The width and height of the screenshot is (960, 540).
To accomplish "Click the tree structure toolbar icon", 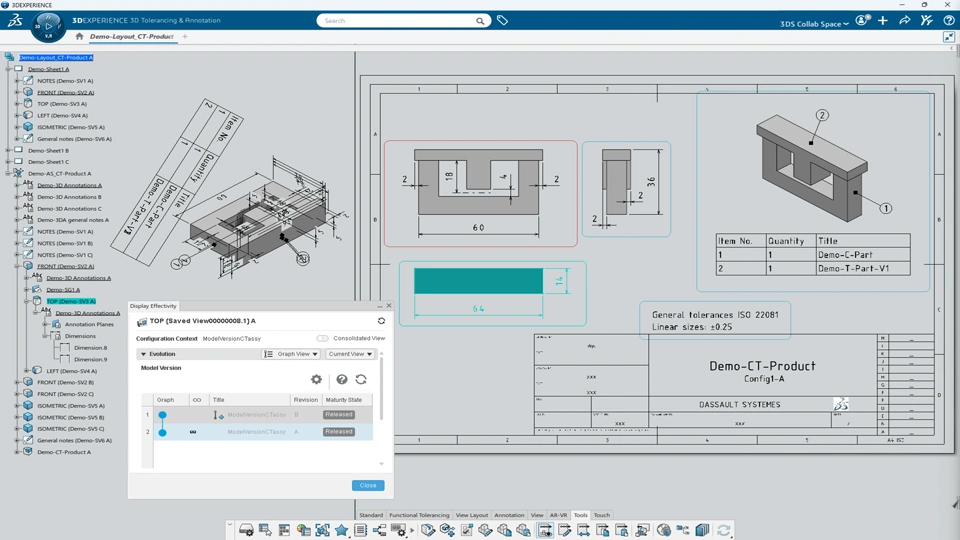I will [380, 530].
